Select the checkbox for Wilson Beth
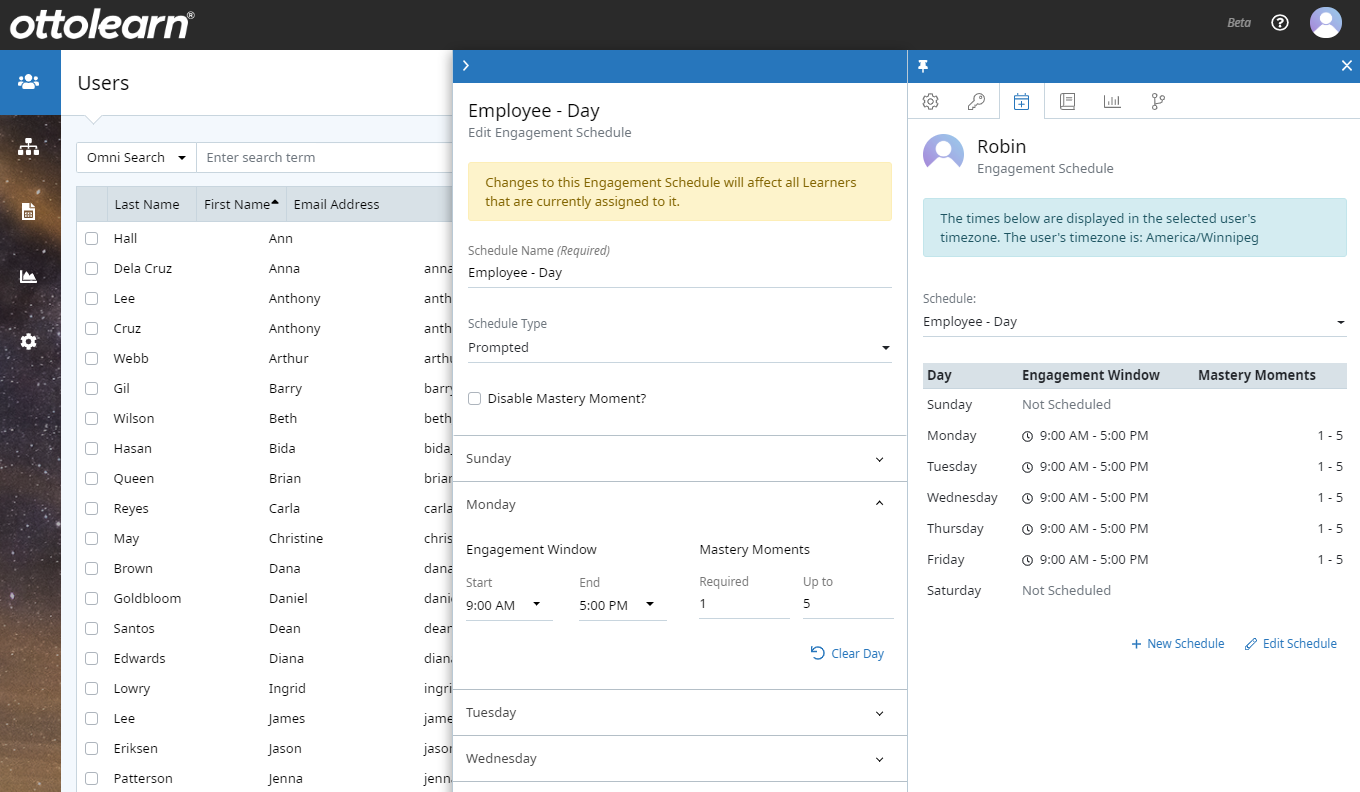 [92, 419]
